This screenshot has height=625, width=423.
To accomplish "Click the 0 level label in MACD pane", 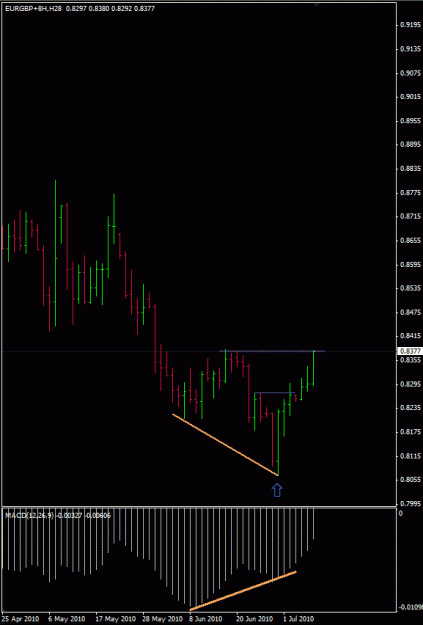I will coord(401,513).
